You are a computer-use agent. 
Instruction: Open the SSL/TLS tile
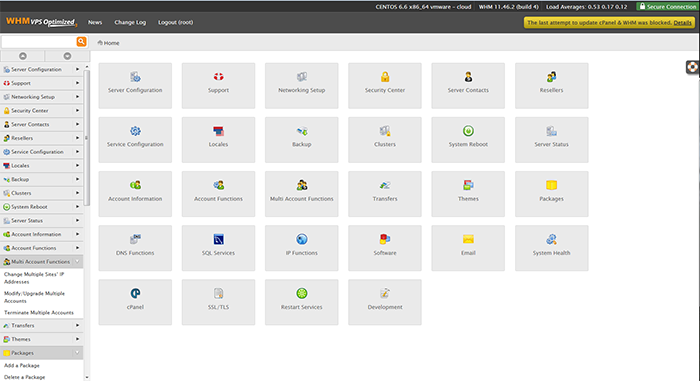coord(218,302)
